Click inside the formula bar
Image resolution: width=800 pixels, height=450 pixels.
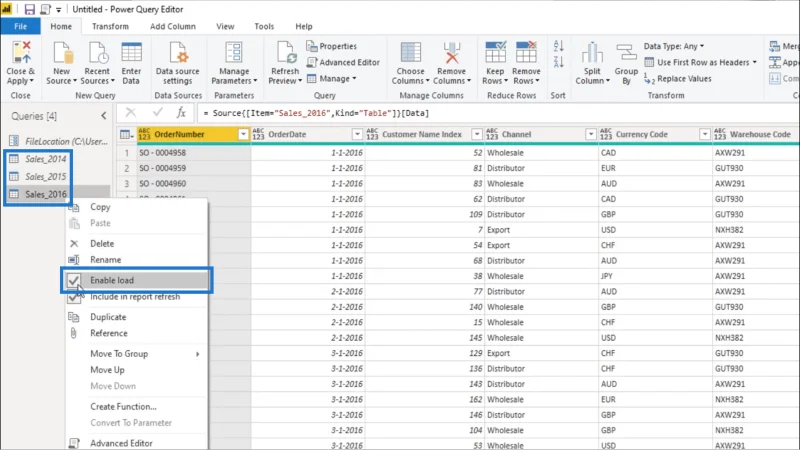[497, 113]
